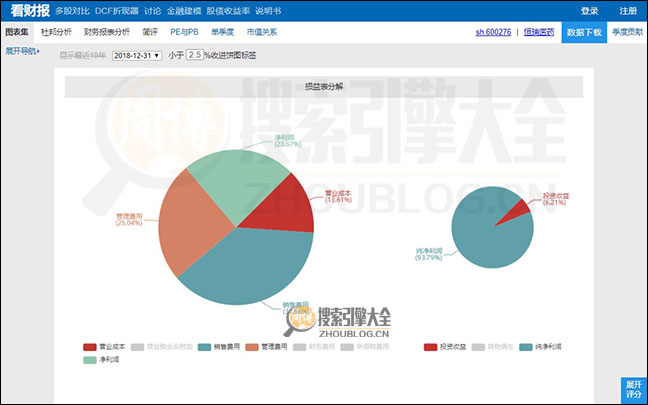Viewport: 648px width, 405px height.
Task: Open 股债收益率 page
Action: click(228, 11)
